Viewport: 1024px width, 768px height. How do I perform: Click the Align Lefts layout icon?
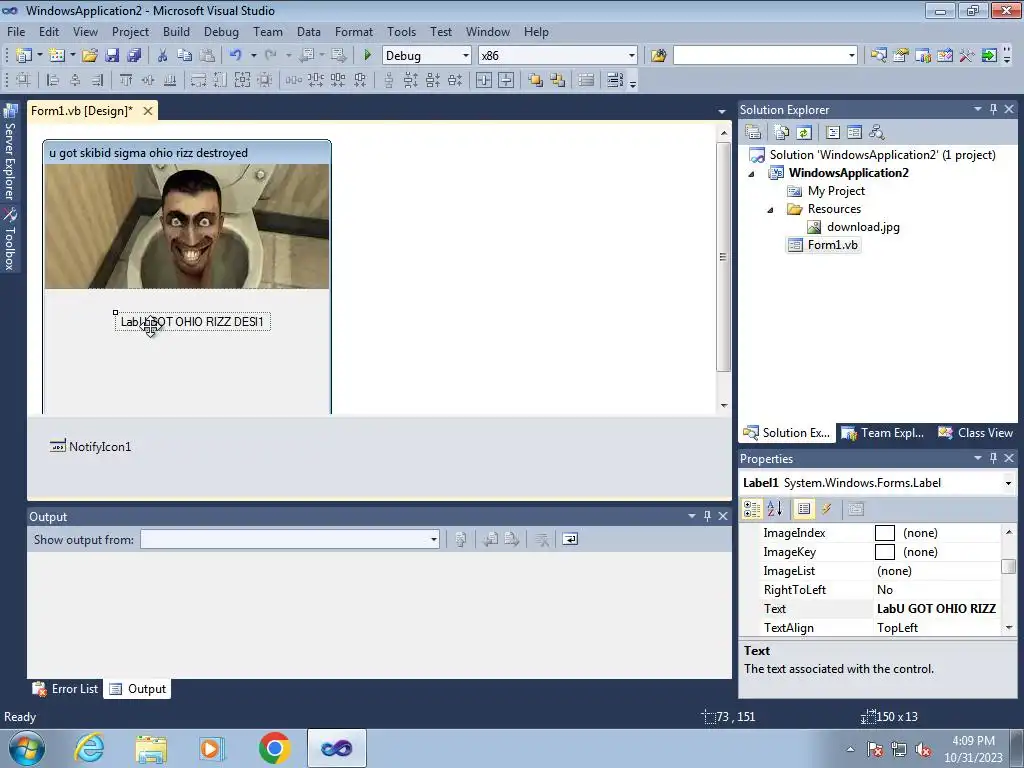[53, 80]
